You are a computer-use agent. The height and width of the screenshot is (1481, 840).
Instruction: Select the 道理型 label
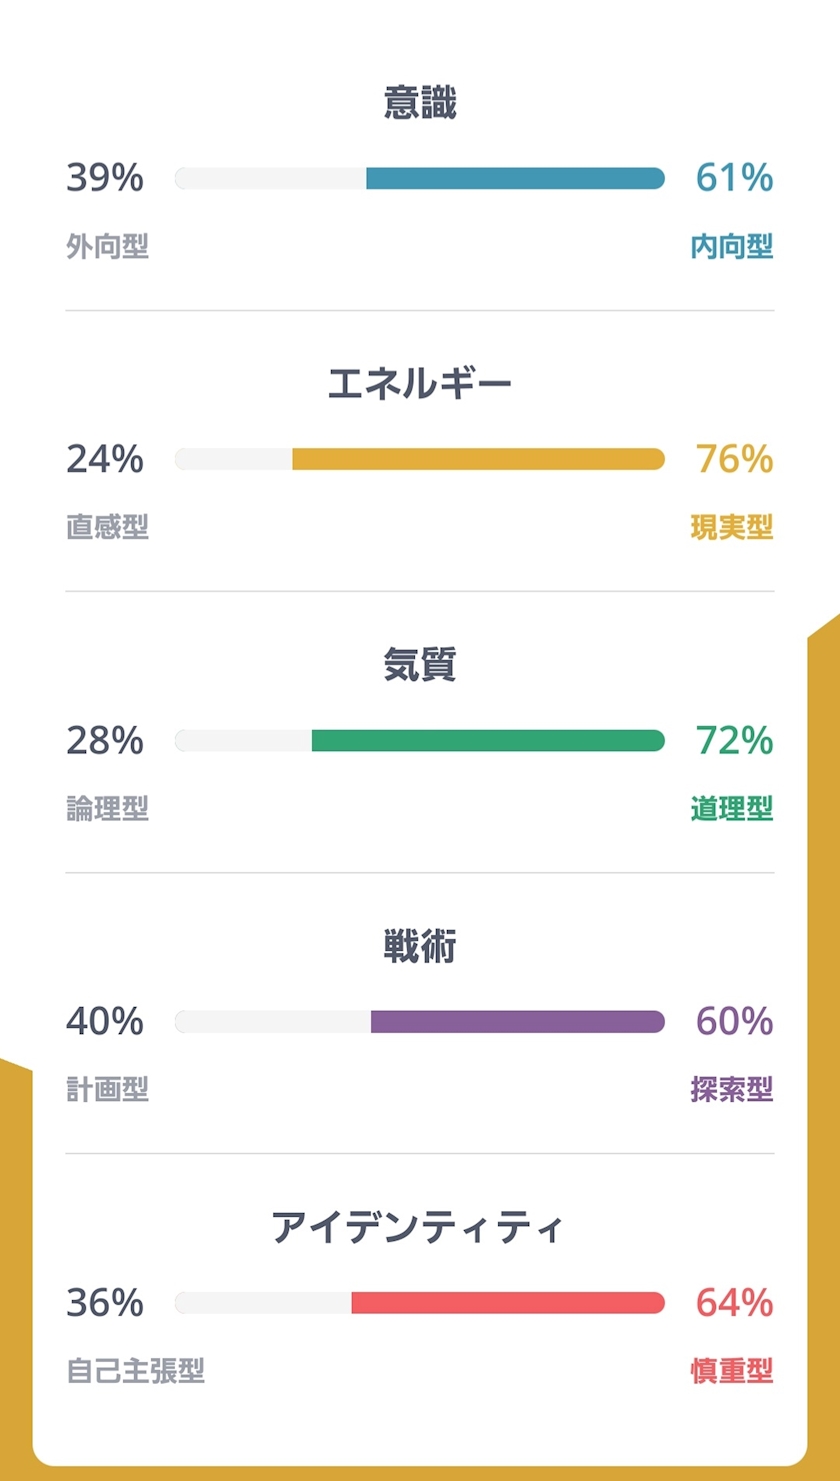coord(732,808)
